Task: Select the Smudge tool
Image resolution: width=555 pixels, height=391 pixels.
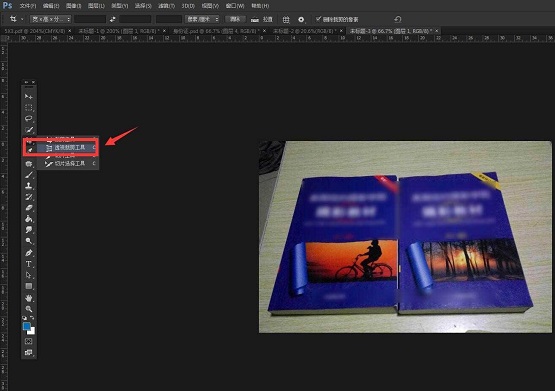Action: (x=29, y=230)
